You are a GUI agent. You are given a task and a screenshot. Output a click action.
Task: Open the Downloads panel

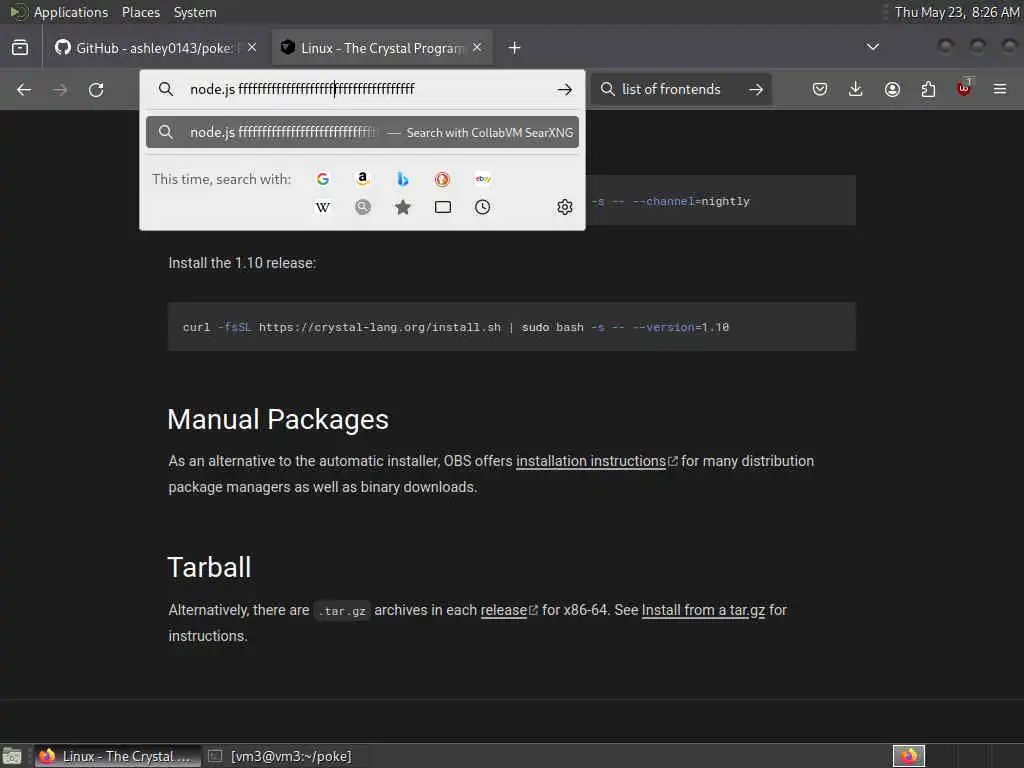tap(856, 89)
